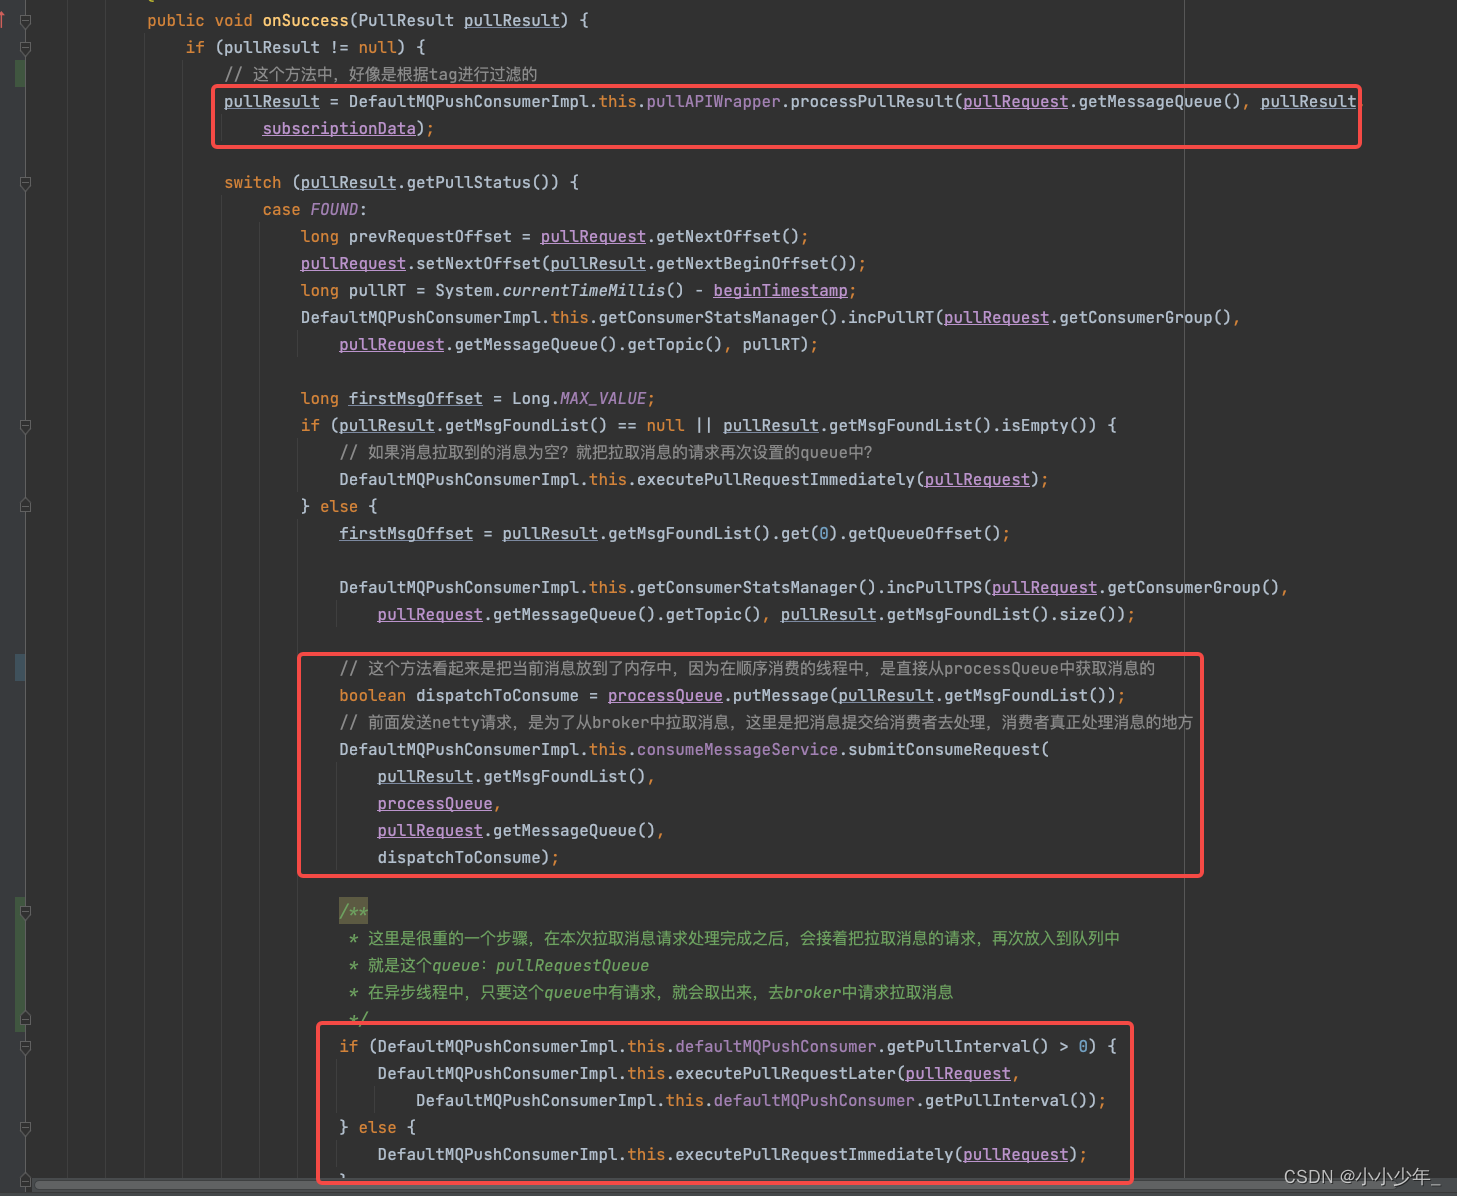Screen dimensions: 1457x1196
Task: Click the size() call on getMsgFoundList
Action: pos(1087,614)
